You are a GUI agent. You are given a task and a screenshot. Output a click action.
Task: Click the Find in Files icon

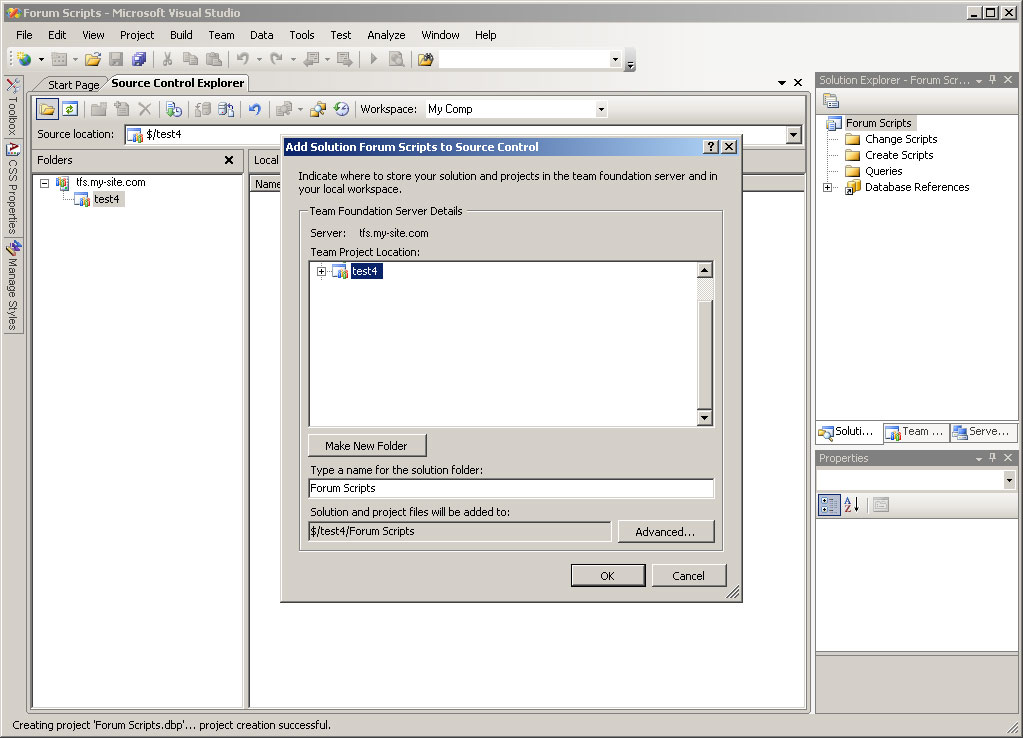pos(425,59)
